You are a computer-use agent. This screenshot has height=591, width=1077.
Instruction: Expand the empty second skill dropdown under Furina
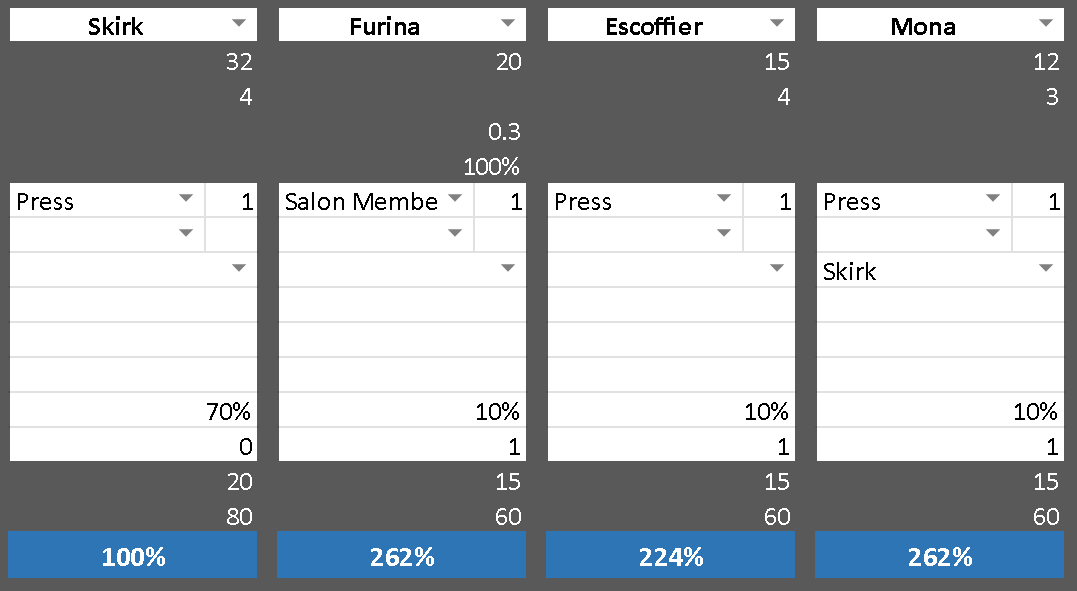pyautogui.click(x=455, y=234)
